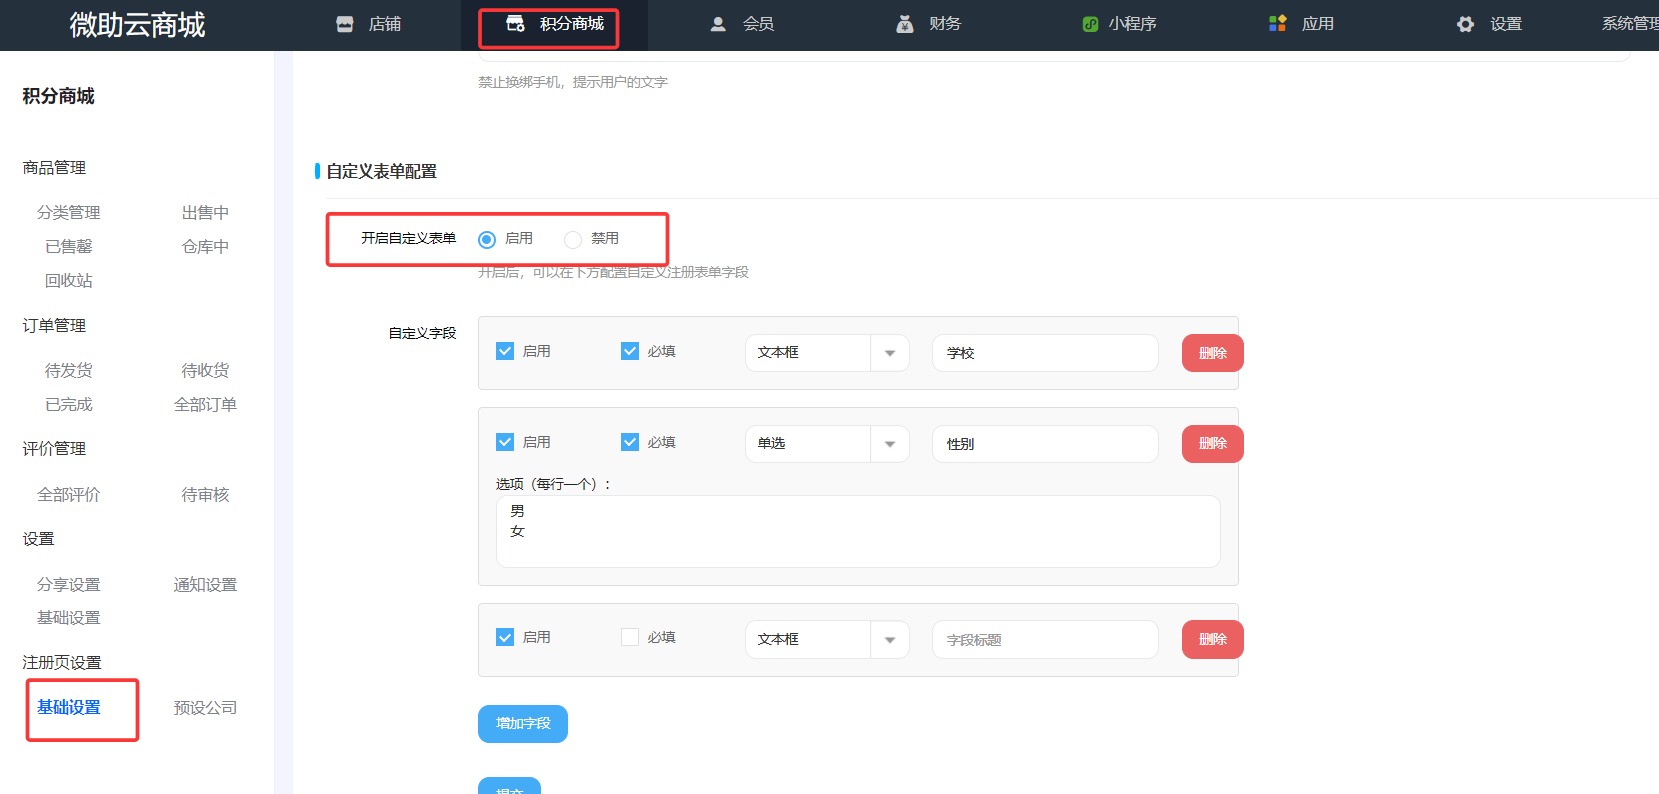The width and height of the screenshot is (1659, 794).
Task: Select the 禁用 radio for 开启自定义表单
Action: click(x=573, y=239)
